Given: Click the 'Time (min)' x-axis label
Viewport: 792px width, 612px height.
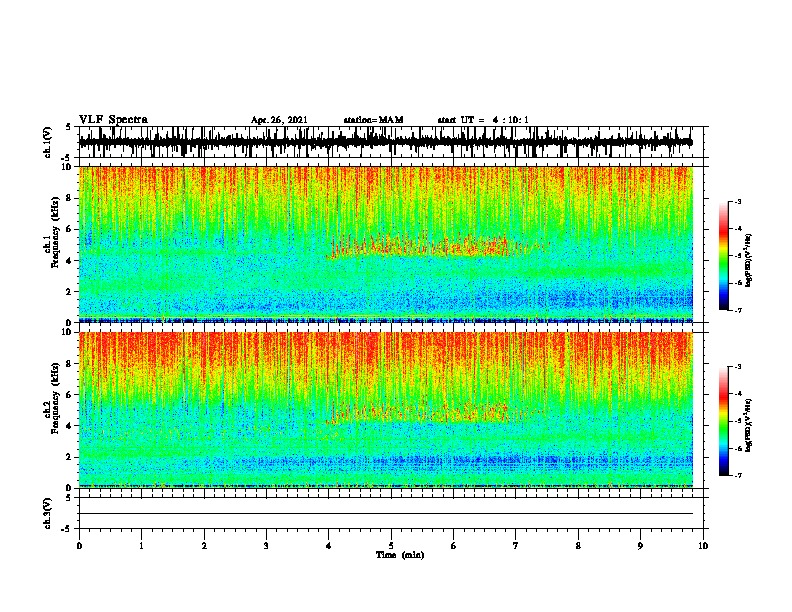Looking at the screenshot, I should pyautogui.click(x=400, y=555).
